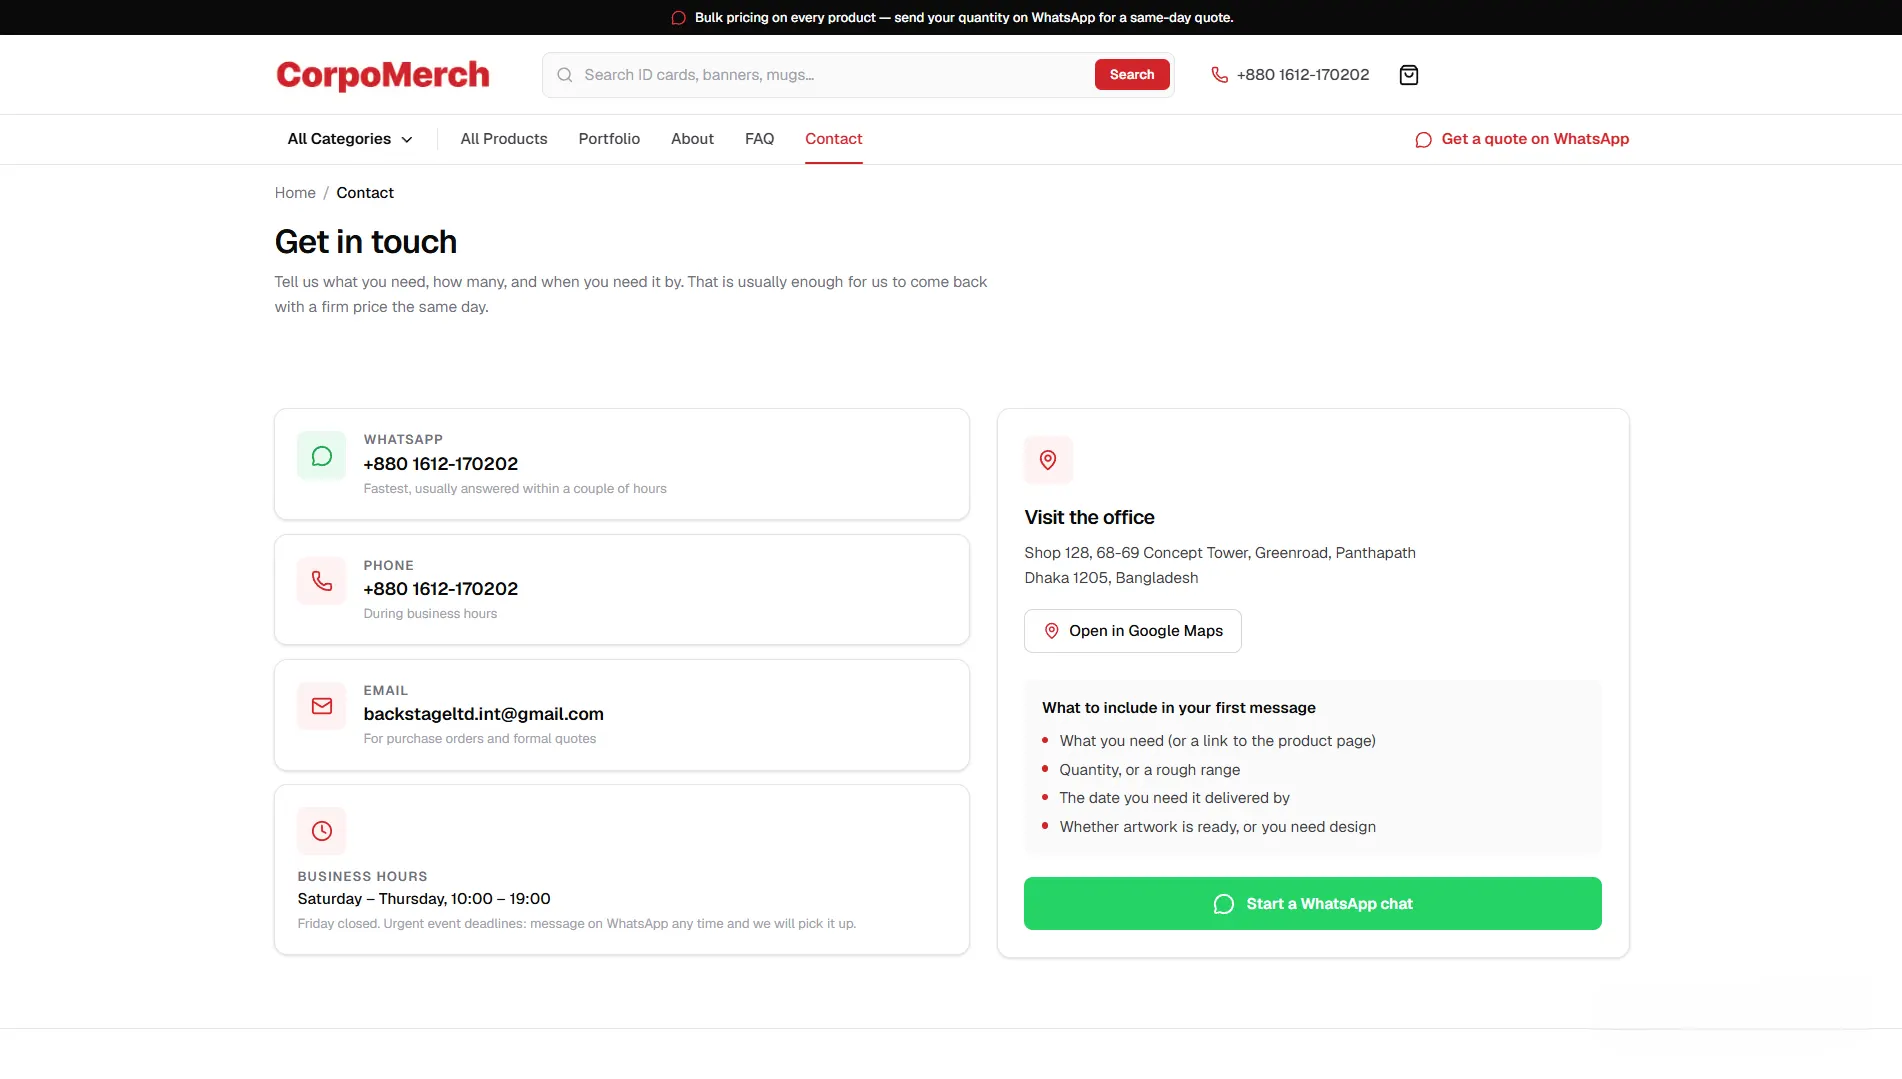Click the magnifier icon in search bar

[x=565, y=75]
